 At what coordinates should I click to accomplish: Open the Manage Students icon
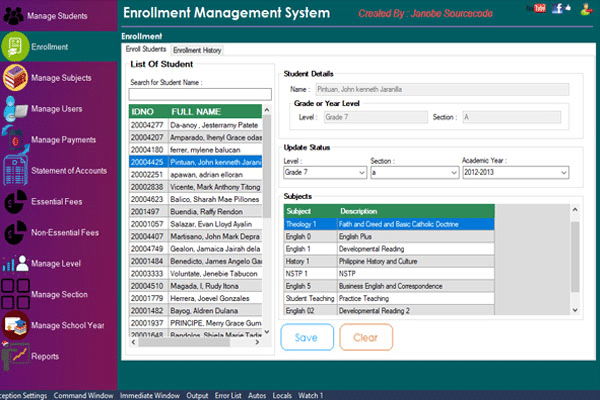(x=14, y=16)
